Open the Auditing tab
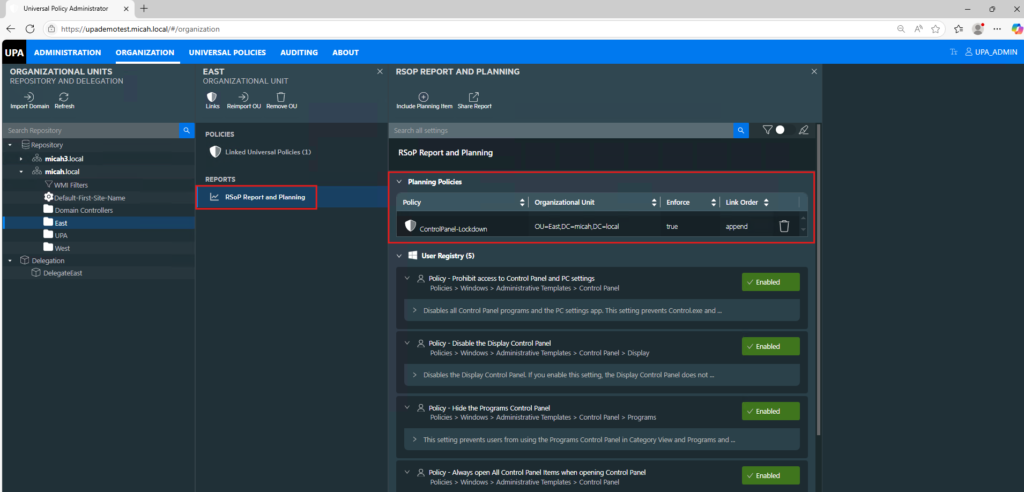This screenshot has width=1024, height=492. [x=299, y=52]
